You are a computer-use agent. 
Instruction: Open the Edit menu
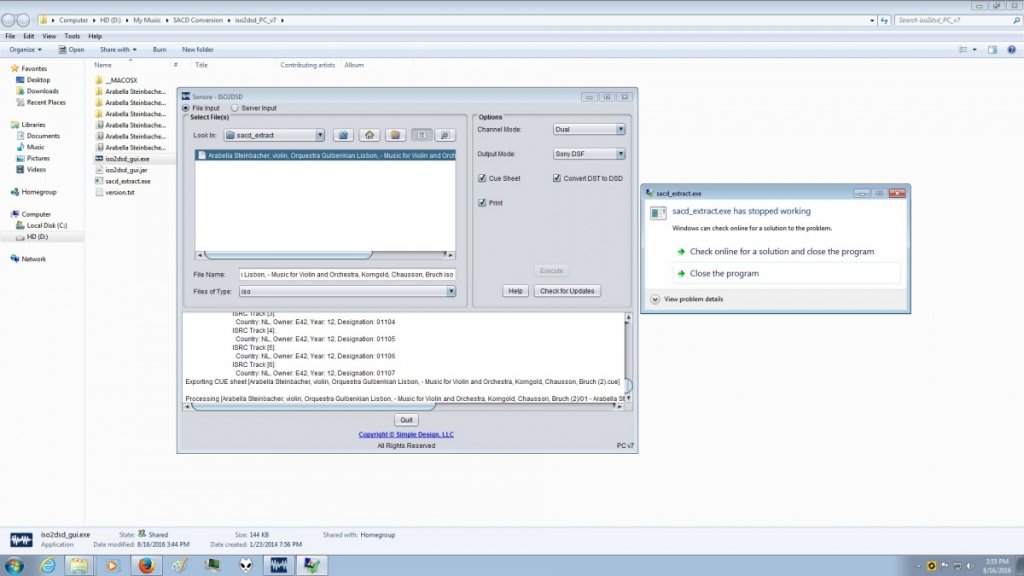click(x=29, y=37)
